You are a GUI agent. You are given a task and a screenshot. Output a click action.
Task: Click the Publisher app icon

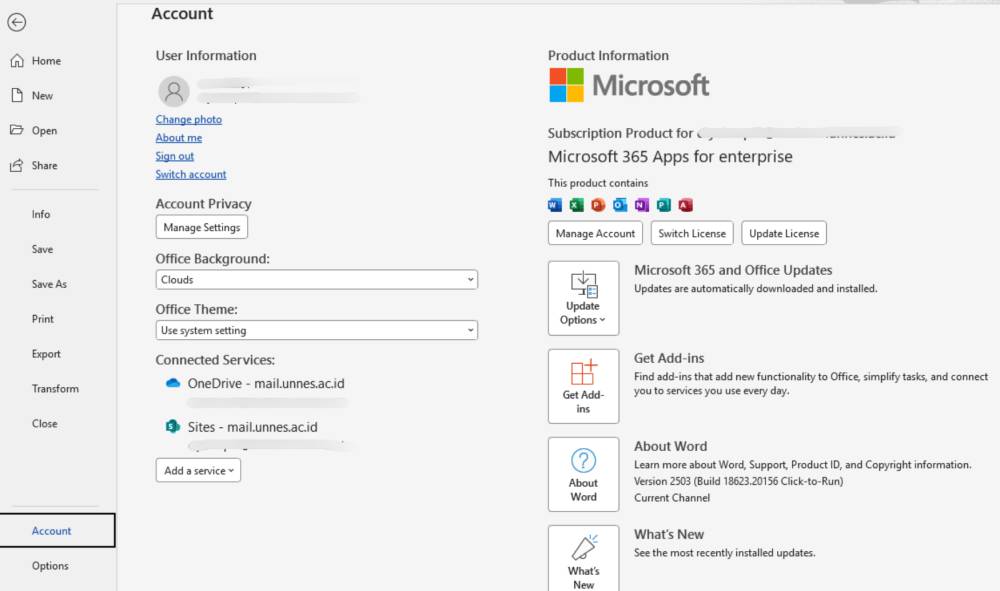[x=663, y=205]
